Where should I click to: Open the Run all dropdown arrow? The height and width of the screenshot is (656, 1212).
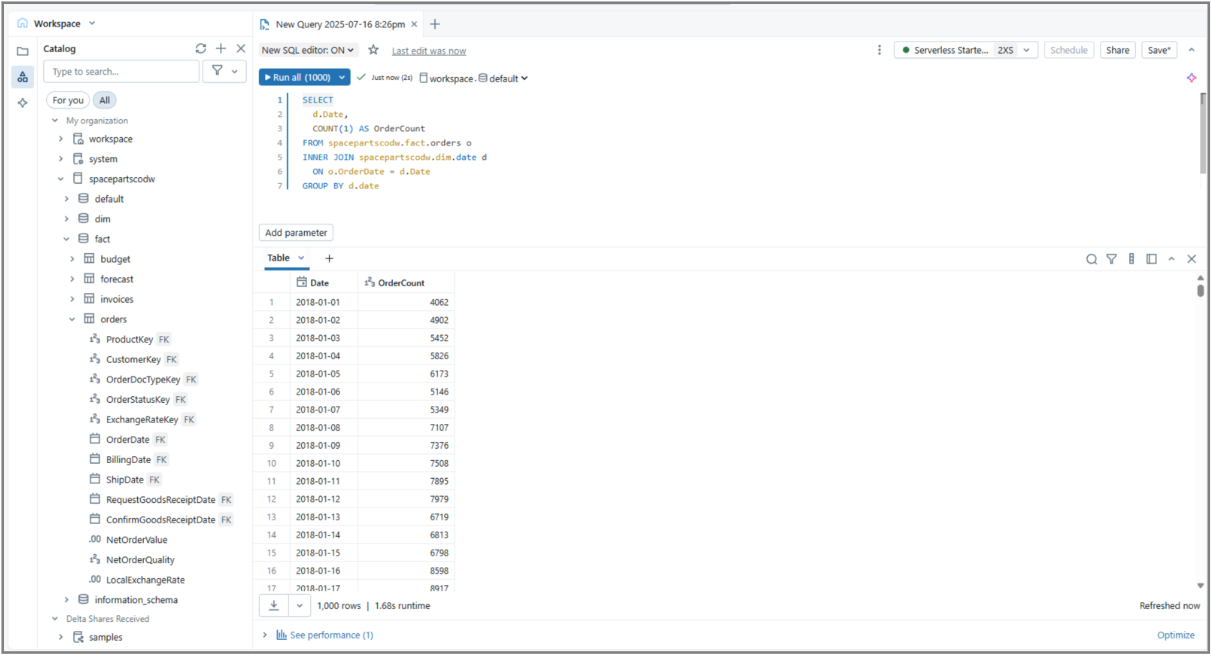340,77
